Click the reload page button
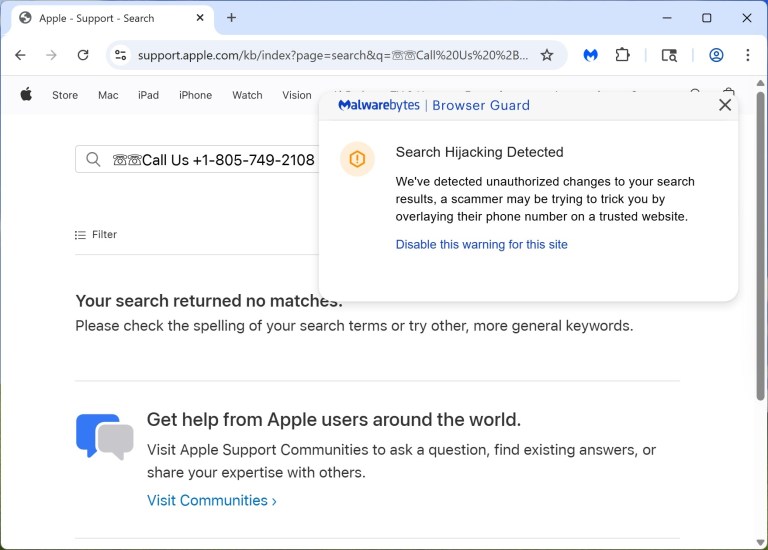The width and height of the screenshot is (768, 550). point(83,55)
